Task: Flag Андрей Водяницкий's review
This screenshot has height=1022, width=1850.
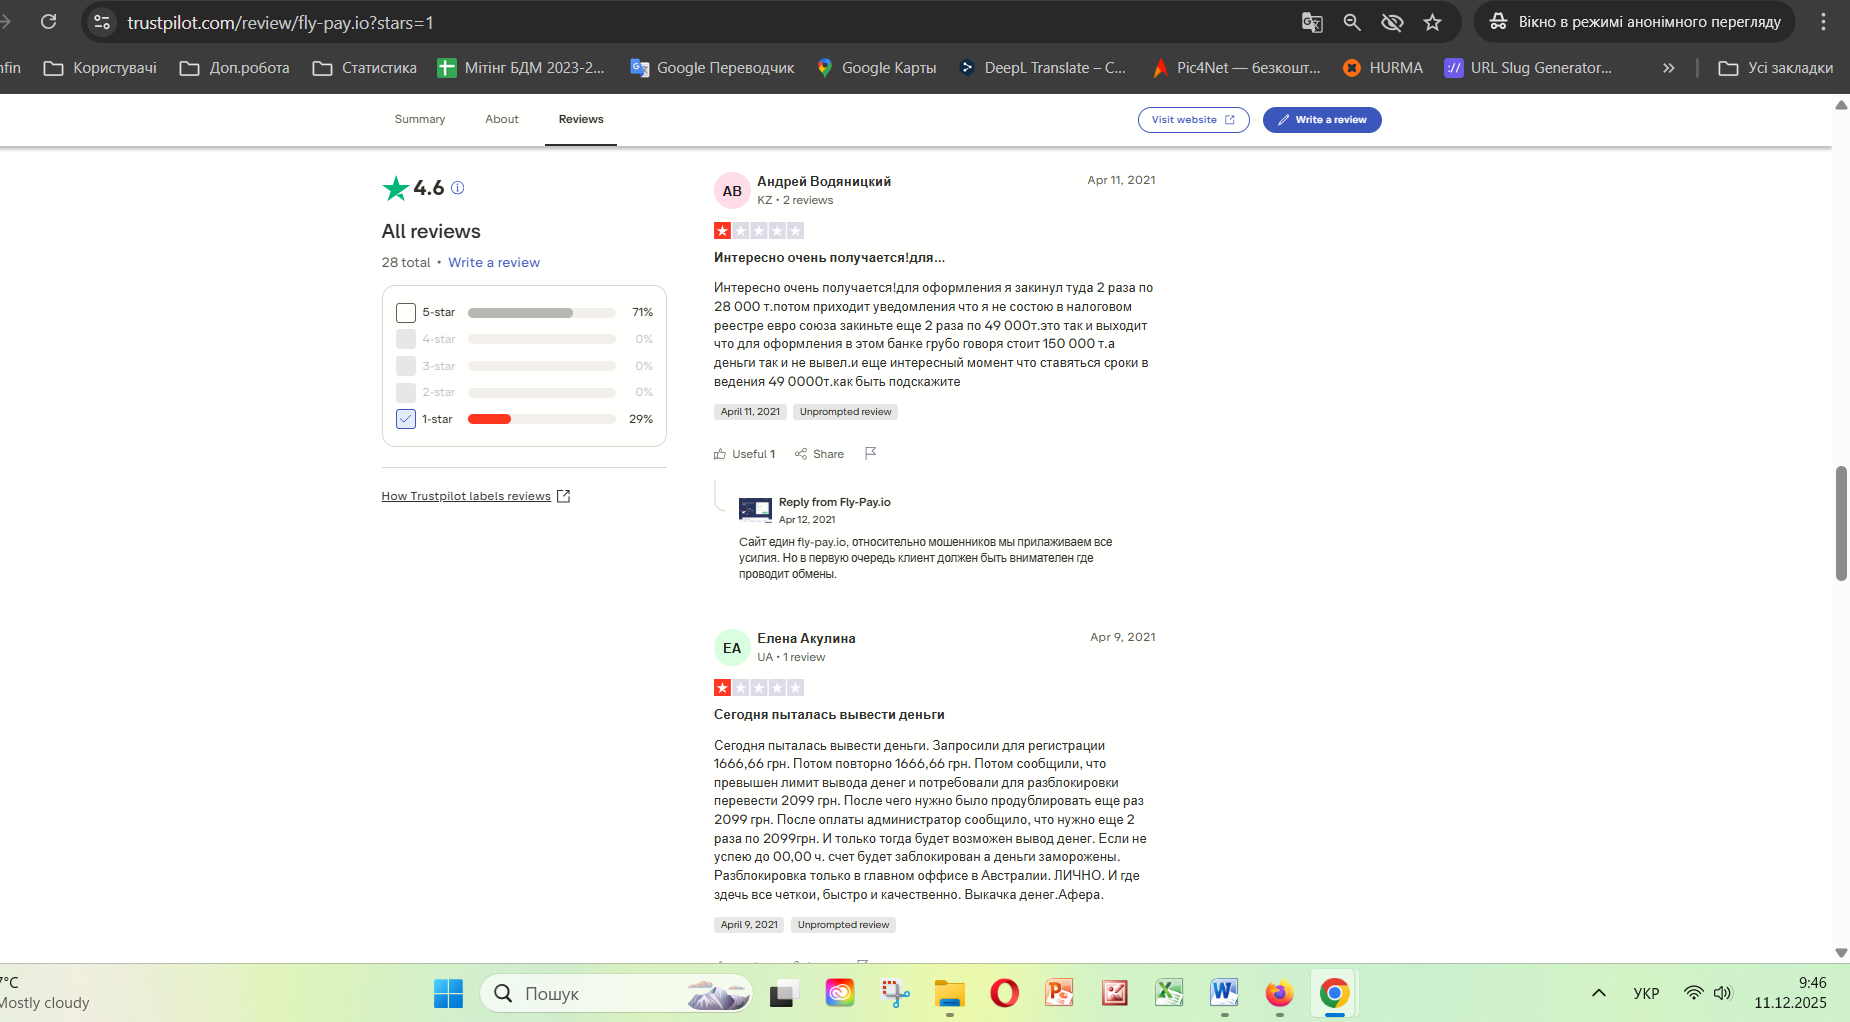Action: 870,453
